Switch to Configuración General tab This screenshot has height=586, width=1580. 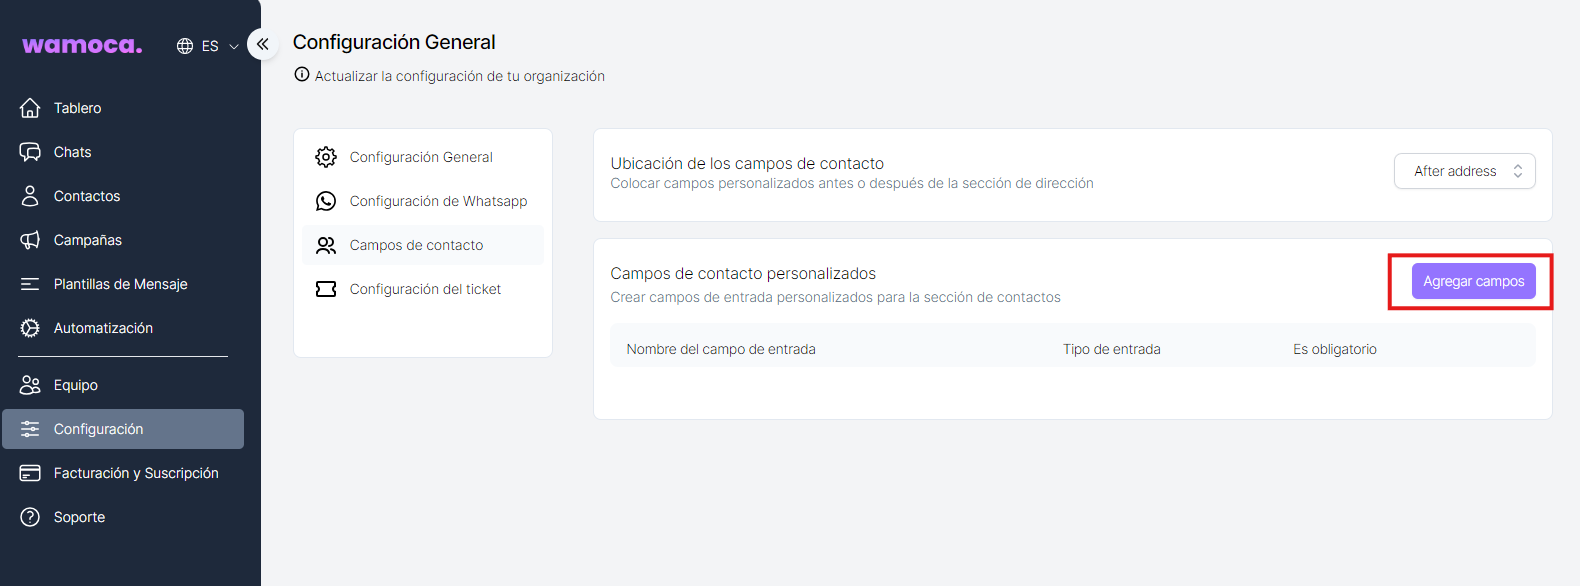(x=421, y=157)
